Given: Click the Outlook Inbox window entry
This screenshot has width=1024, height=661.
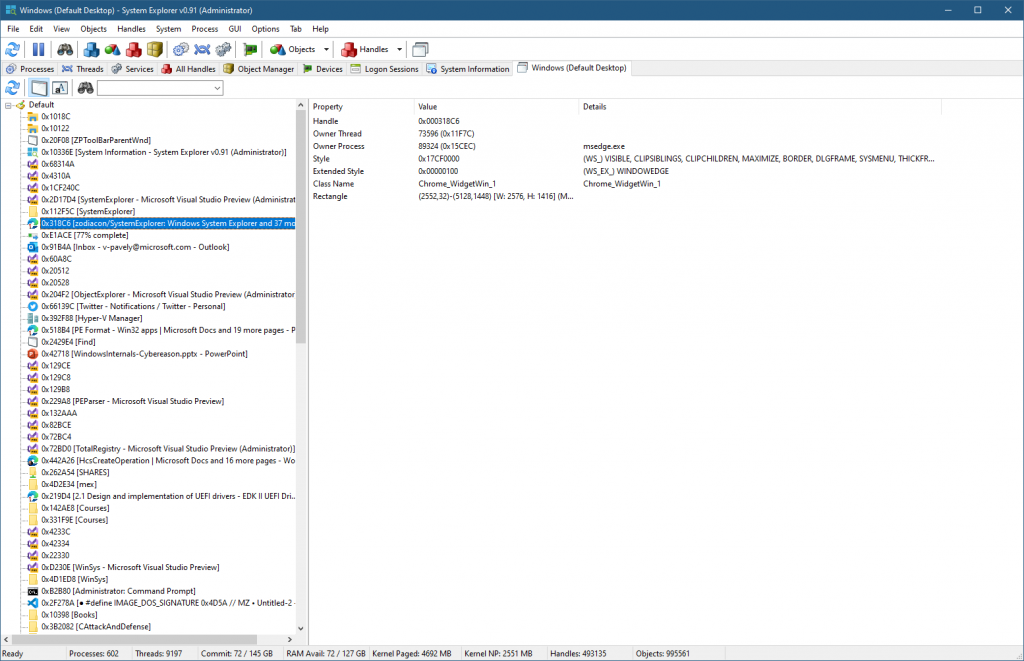Looking at the screenshot, I should pos(137,247).
